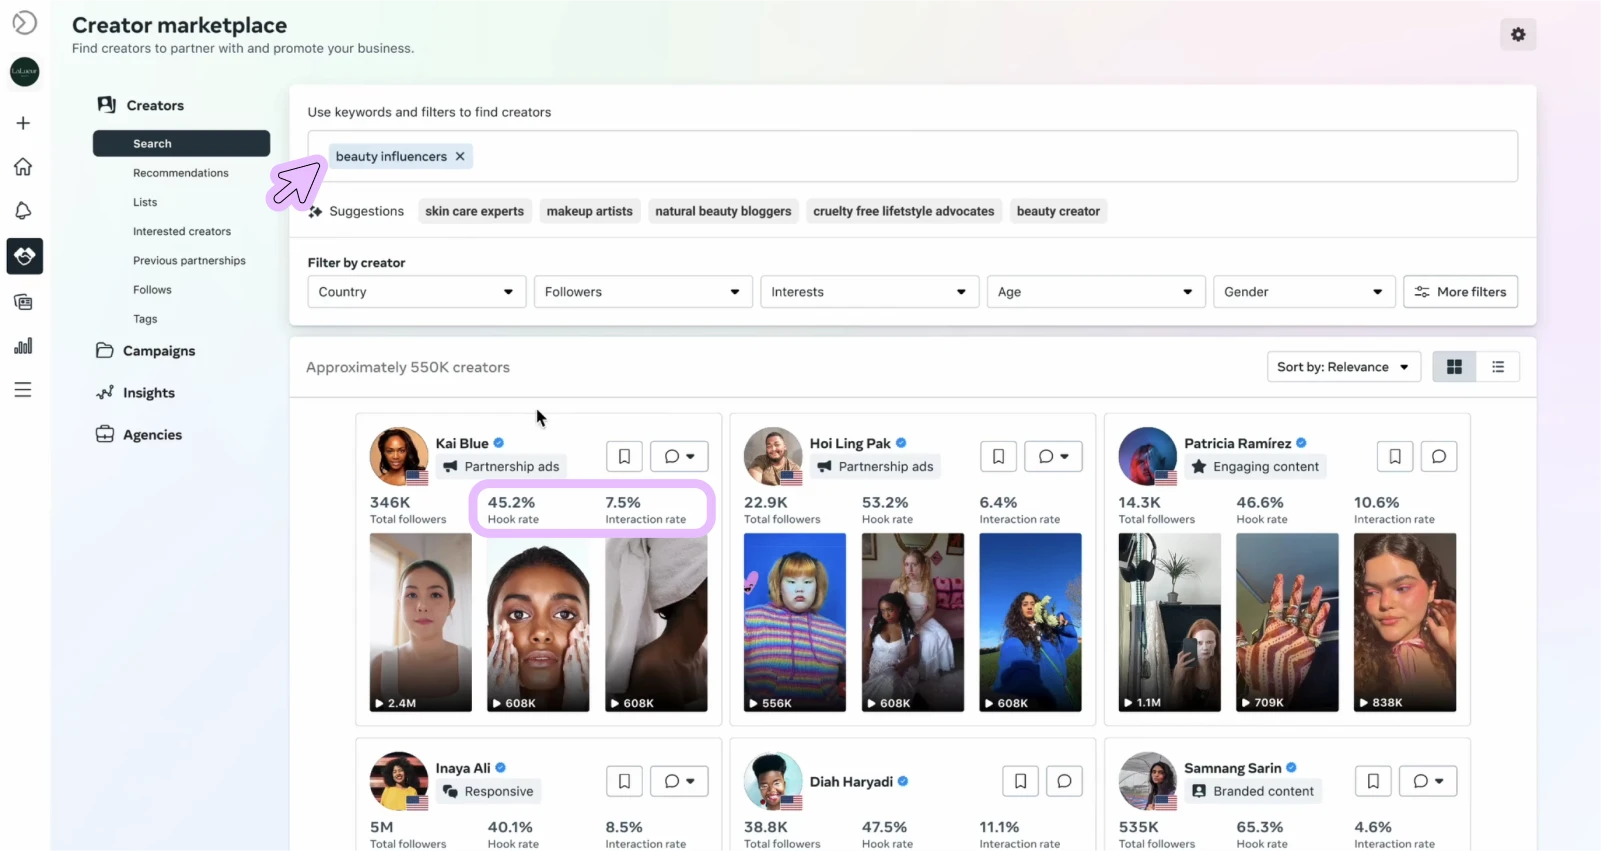Open Followers filter dropdown
This screenshot has width=1601, height=851.
coord(643,292)
